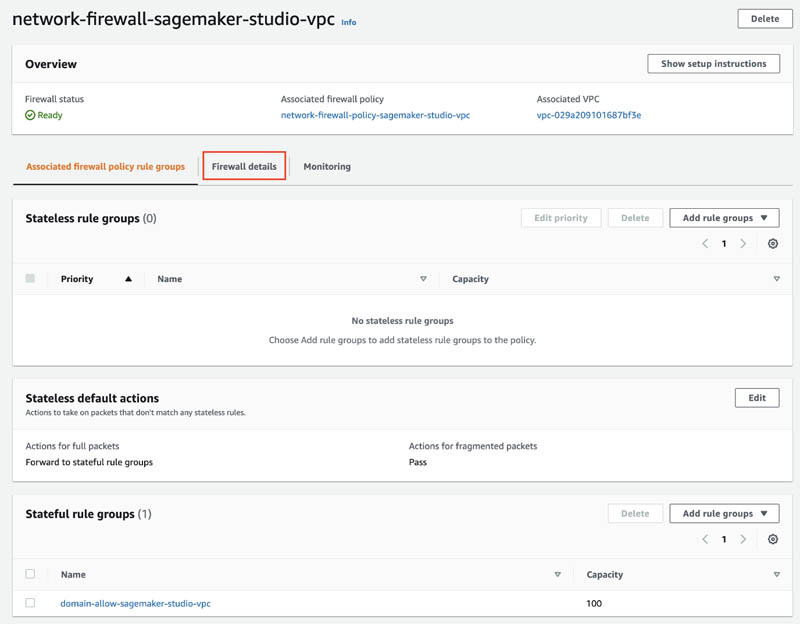Screen dimensions: 800x624
Task: Open sort arrow beside stateful Capacity column
Action: [x=777, y=575]
